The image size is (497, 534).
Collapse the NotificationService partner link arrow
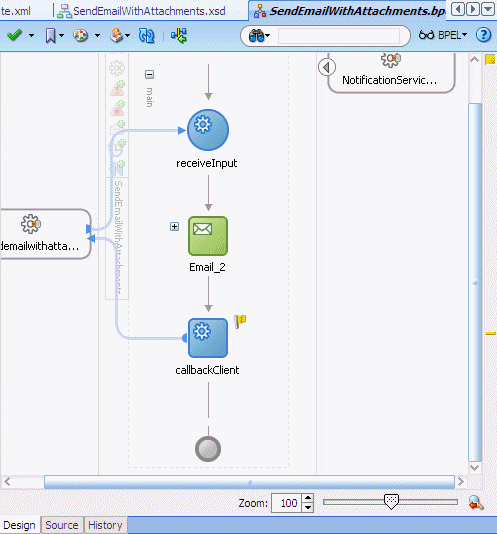click(x=327, y=67)
